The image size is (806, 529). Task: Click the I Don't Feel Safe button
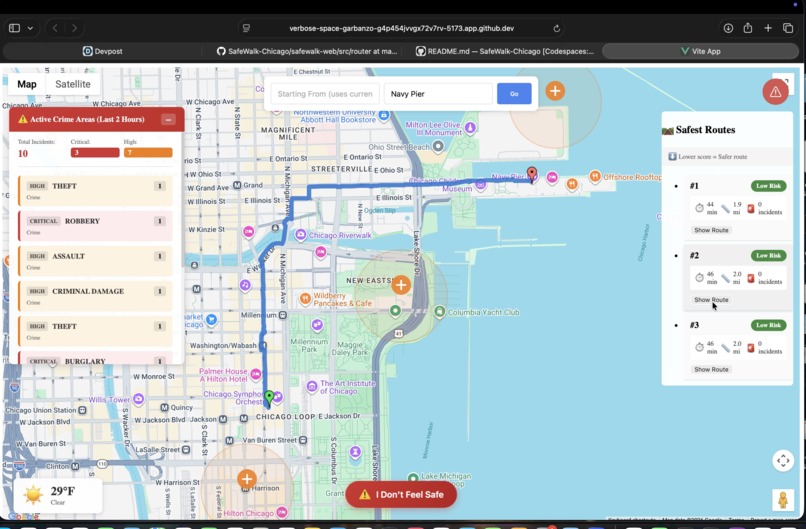coord(401,495)
